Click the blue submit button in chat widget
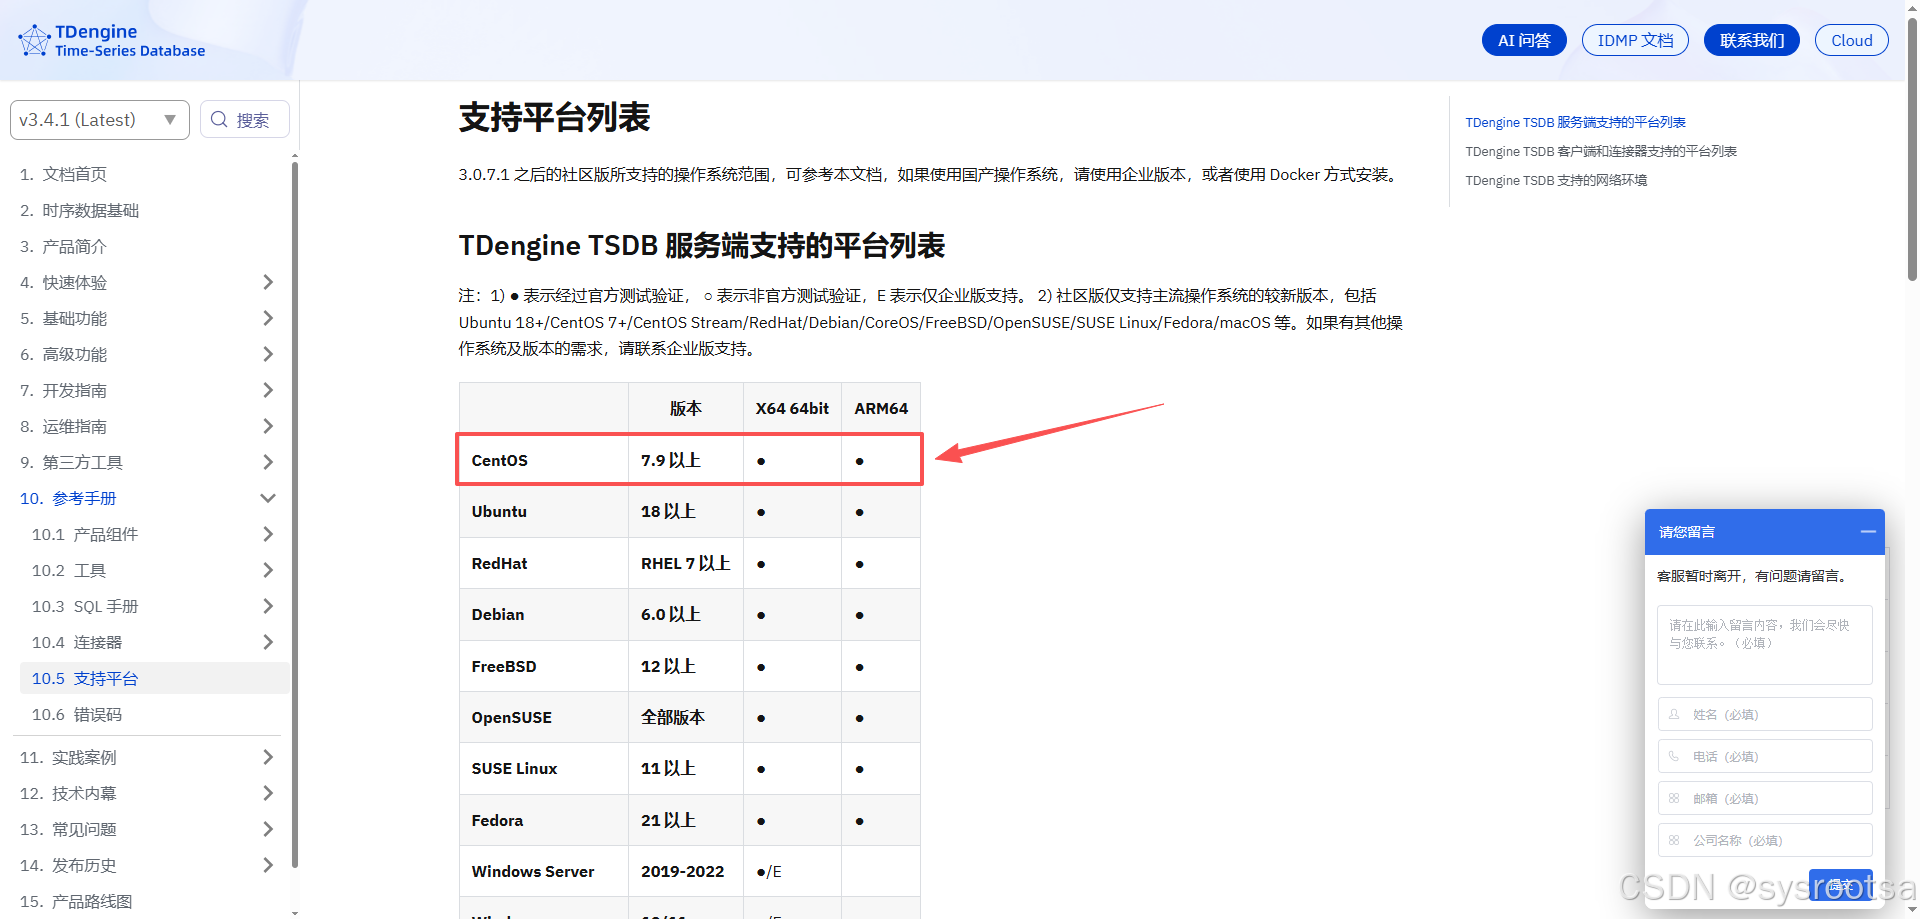Image resolution: width=1920 pixels, height=919 pixels. pyautogui.click(x=1840, y=885)
